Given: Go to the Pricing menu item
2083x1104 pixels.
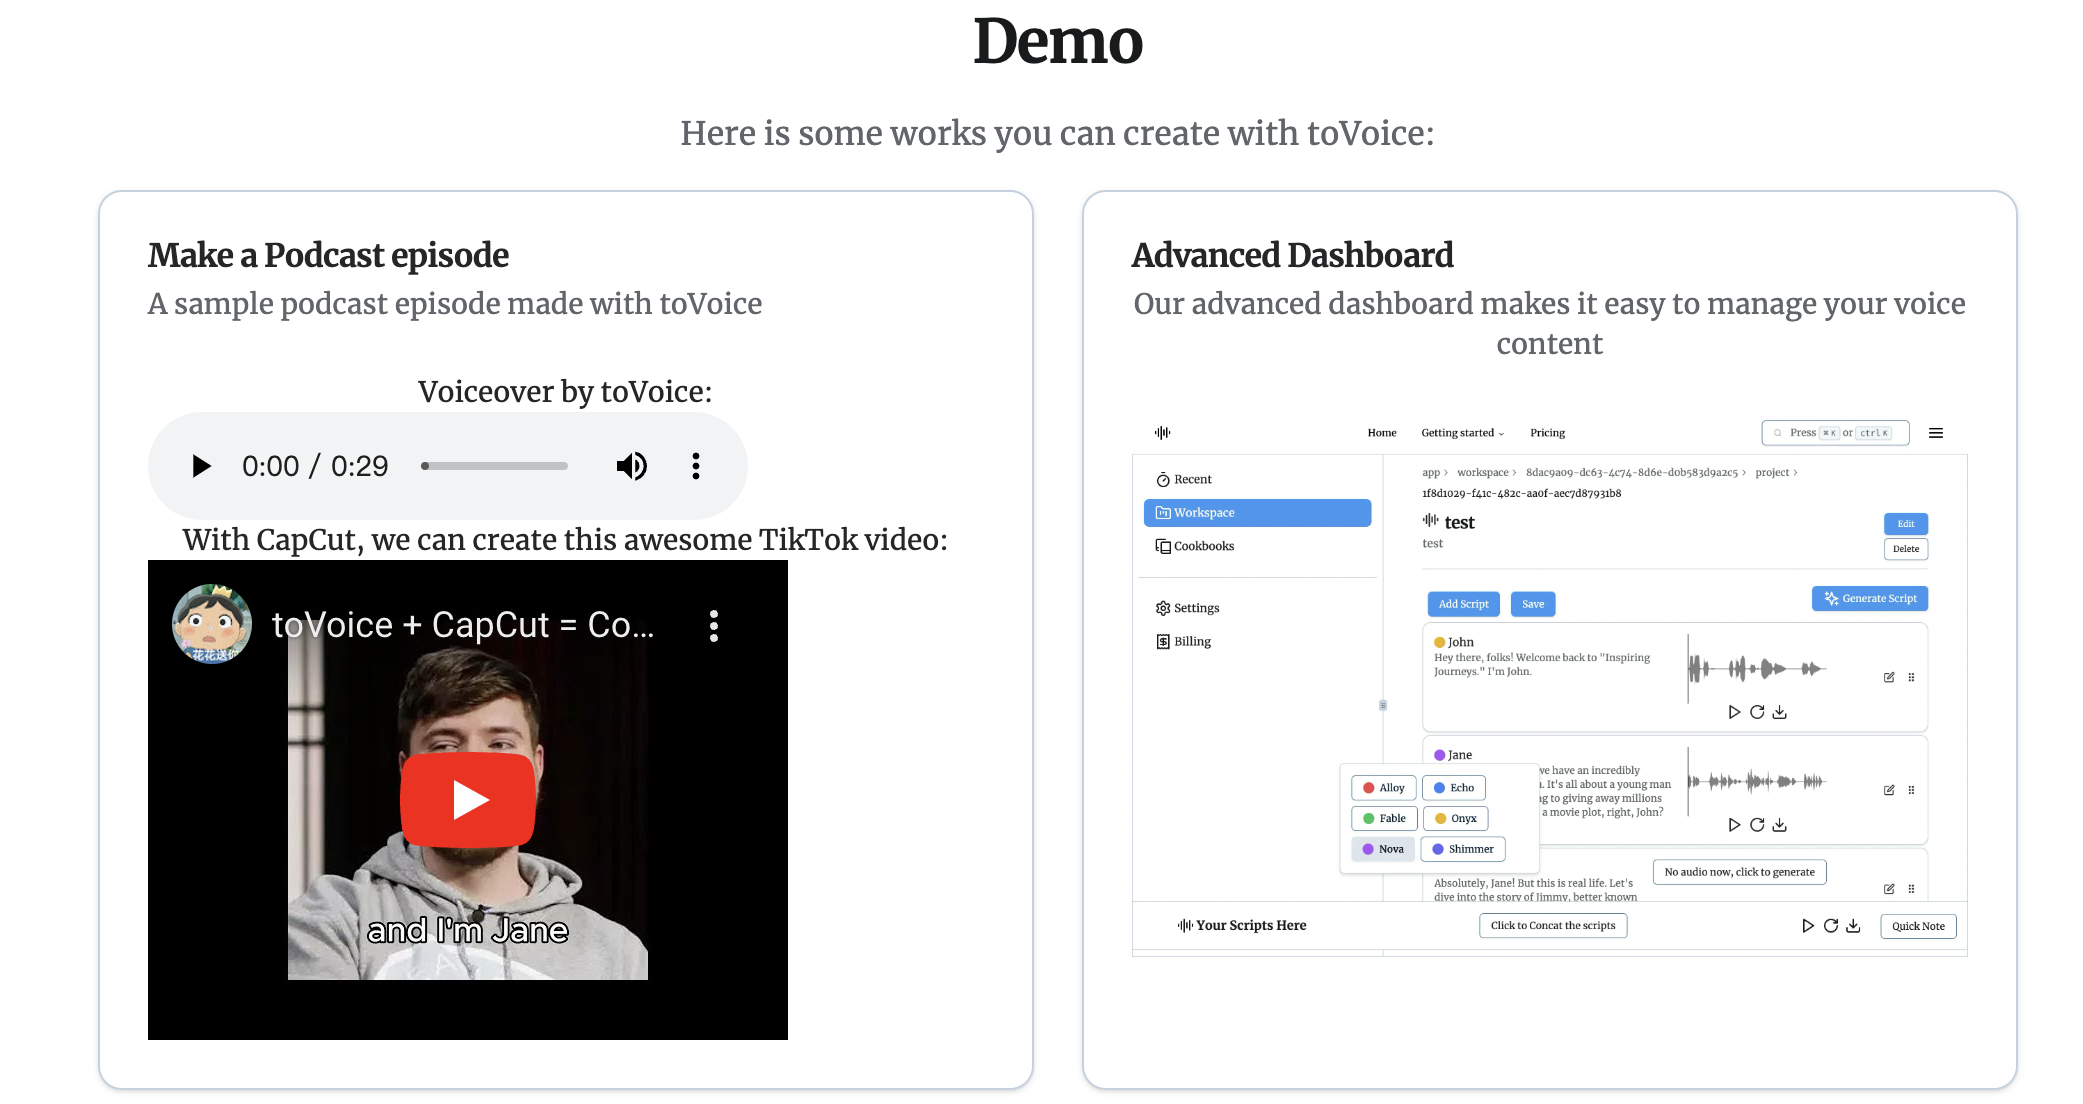Looking at the screenshot, I should click(x=1547, y=433).
